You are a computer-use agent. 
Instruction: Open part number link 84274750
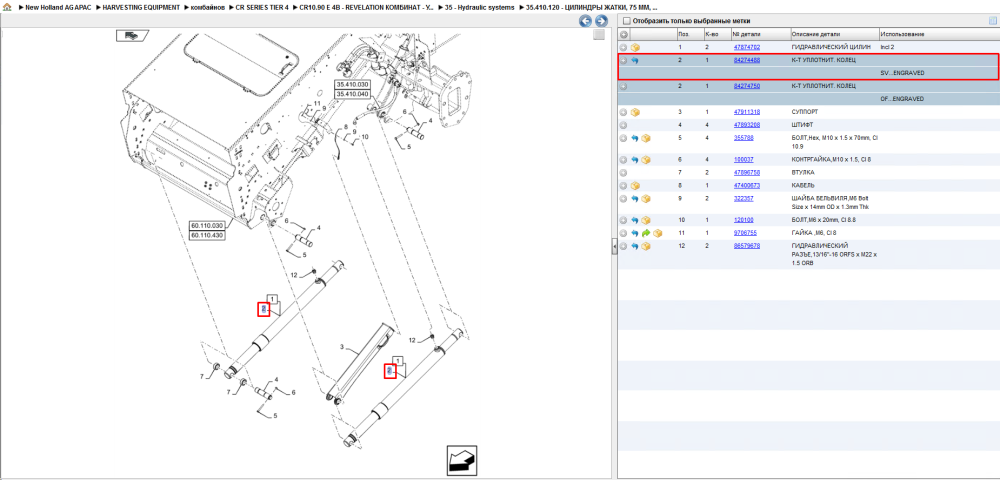pyautogui.click(x=746, y=86)
